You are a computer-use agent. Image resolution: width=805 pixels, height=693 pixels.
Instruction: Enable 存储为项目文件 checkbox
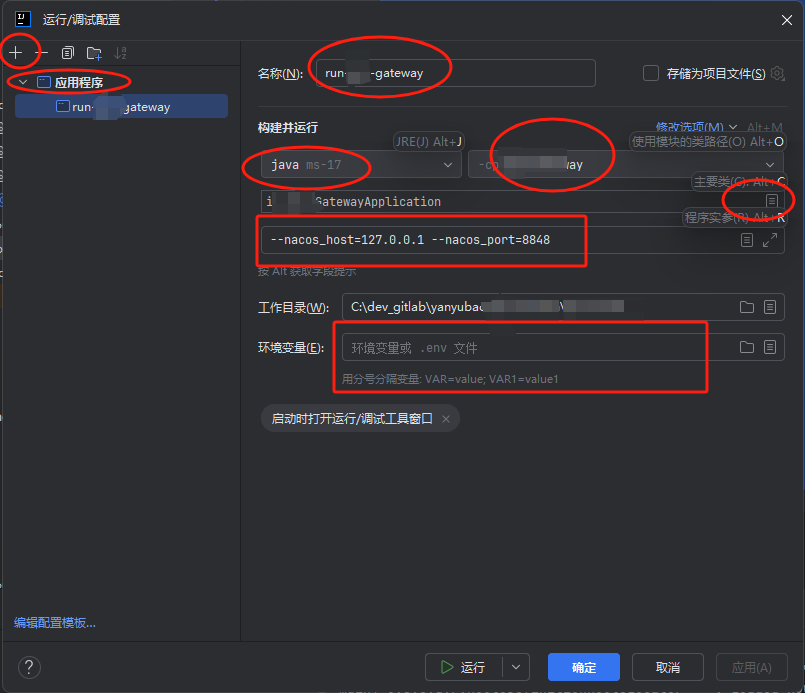pyautogui.click(x=650, y=73)
